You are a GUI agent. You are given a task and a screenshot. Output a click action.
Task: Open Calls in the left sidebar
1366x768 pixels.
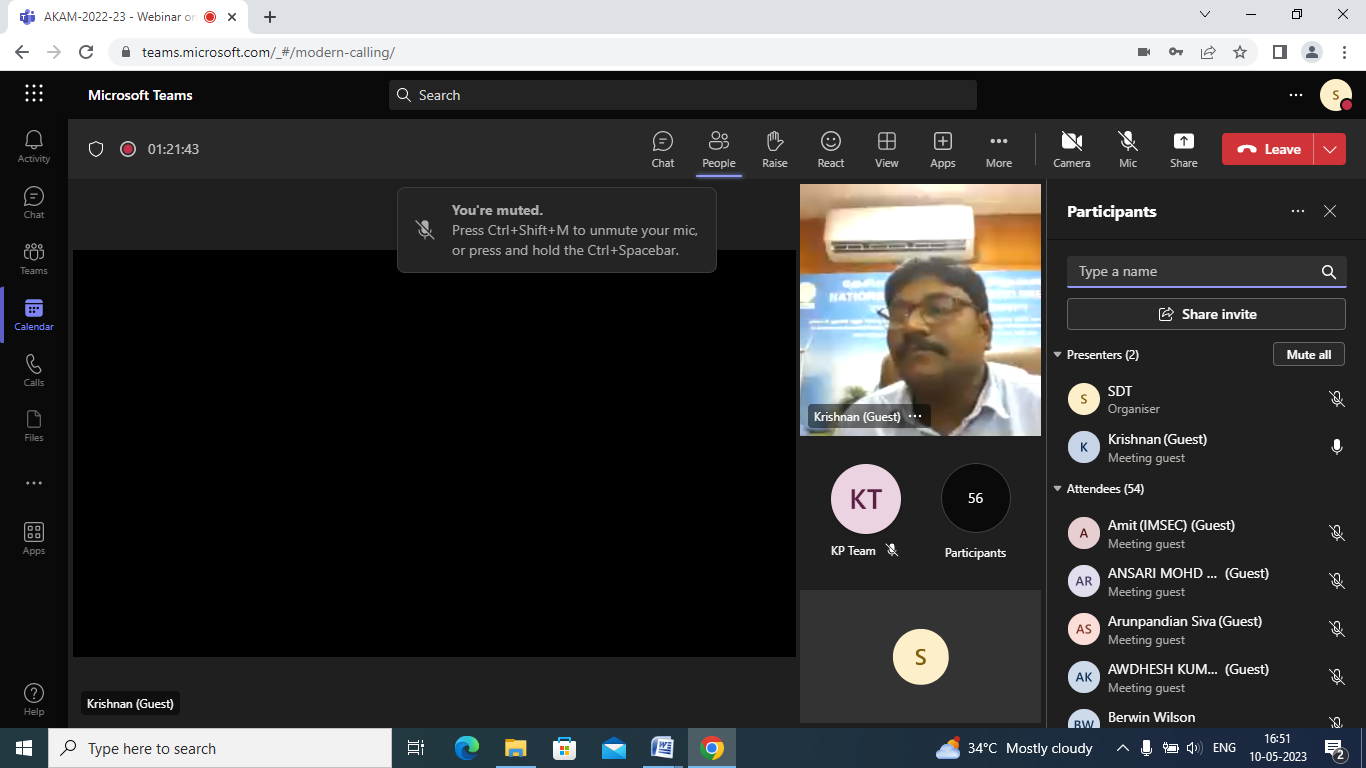34,370
